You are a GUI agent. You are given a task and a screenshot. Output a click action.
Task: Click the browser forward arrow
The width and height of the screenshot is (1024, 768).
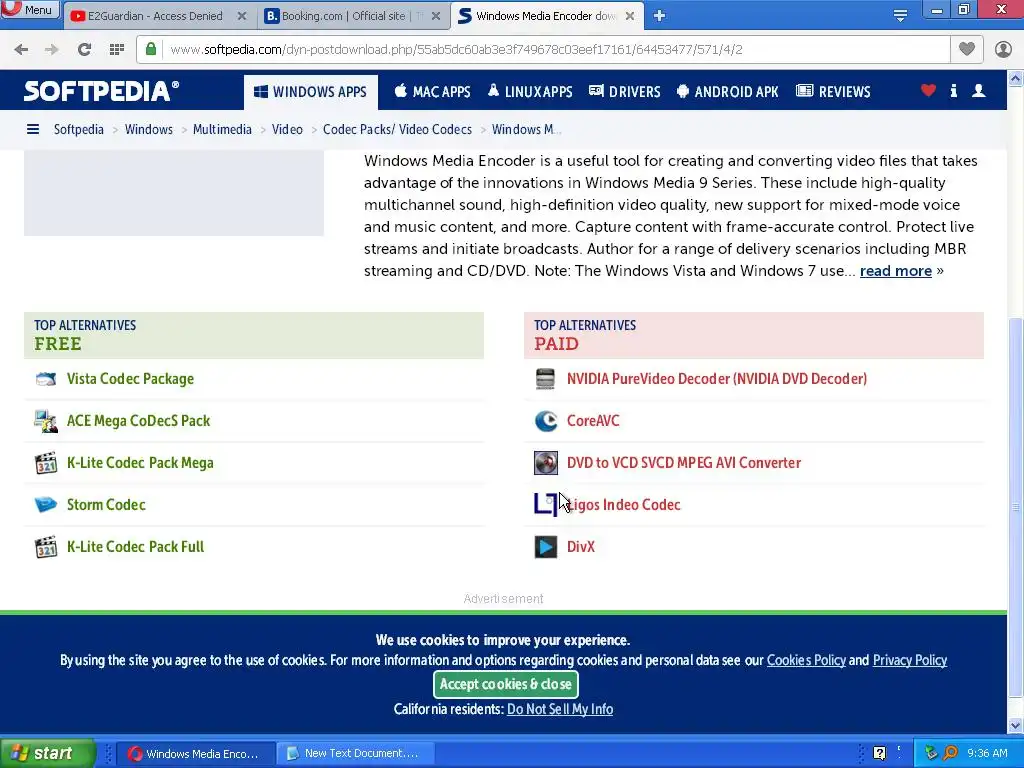click(x=52, y=50)
